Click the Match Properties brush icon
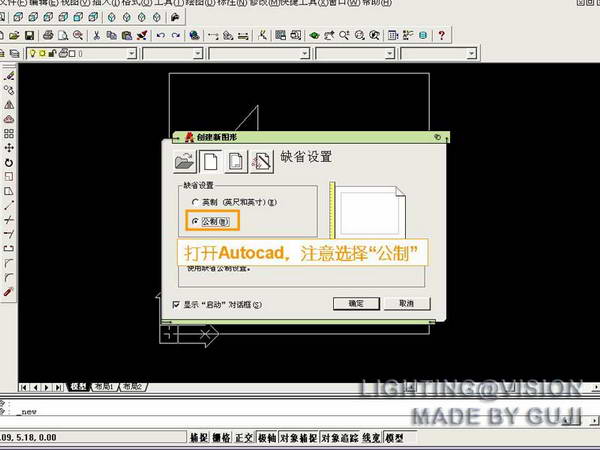Viewport: 600px width, 450px height. click(142, 36)
